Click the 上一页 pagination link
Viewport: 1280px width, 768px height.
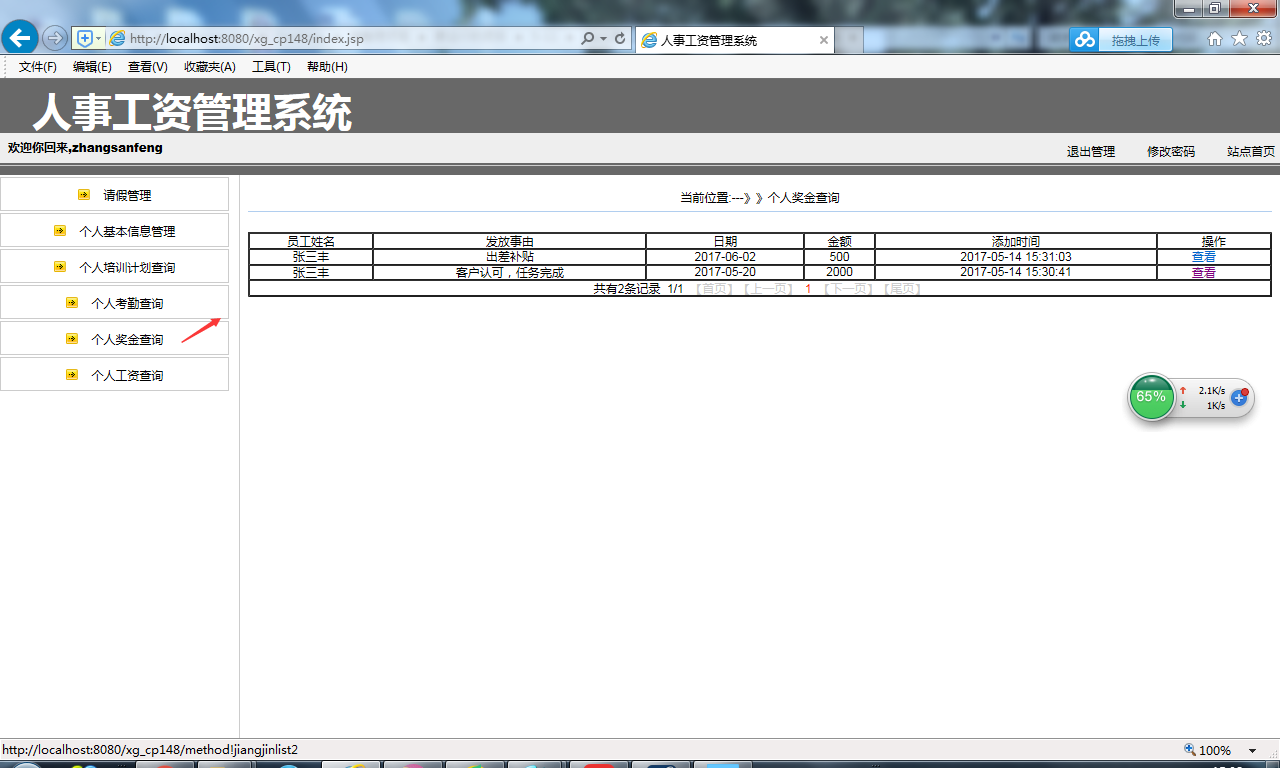pos(768,289)
